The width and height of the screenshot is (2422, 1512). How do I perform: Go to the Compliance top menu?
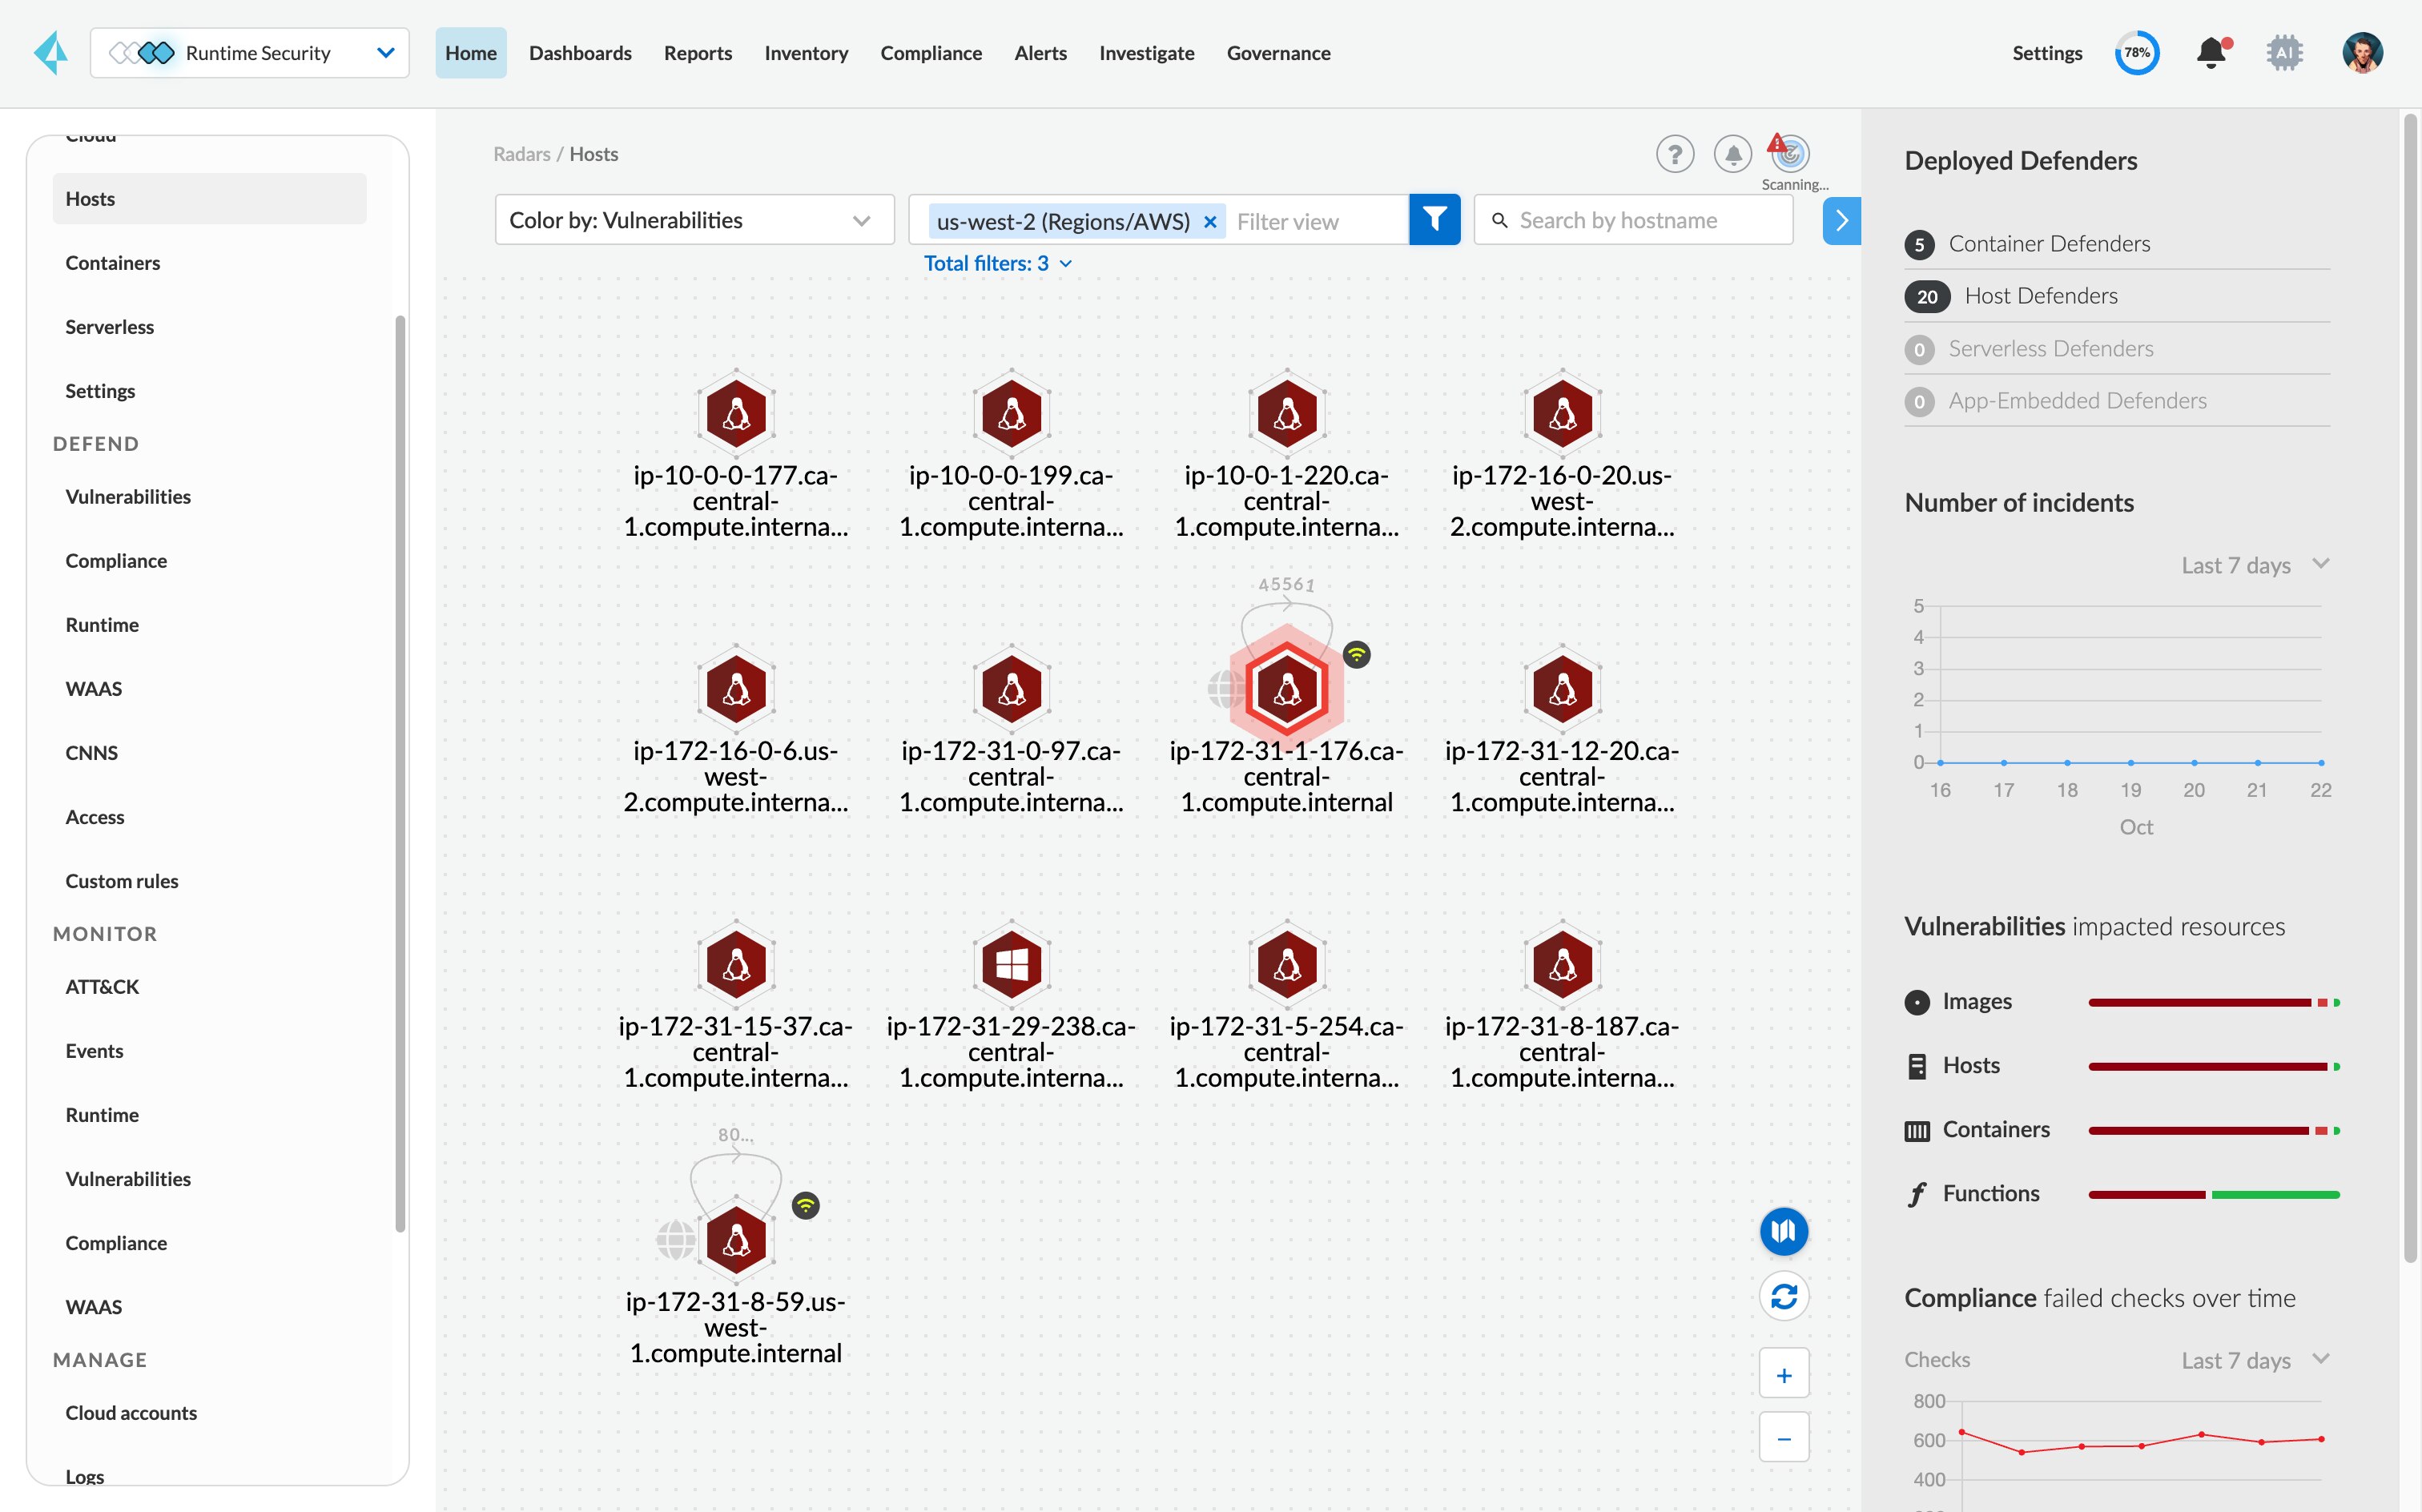[x=930, y=53]
